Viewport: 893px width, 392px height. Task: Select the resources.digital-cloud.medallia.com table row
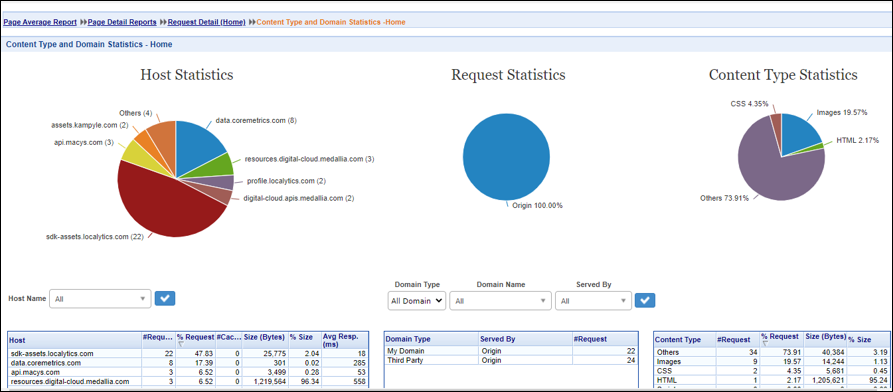pos(188,381)
